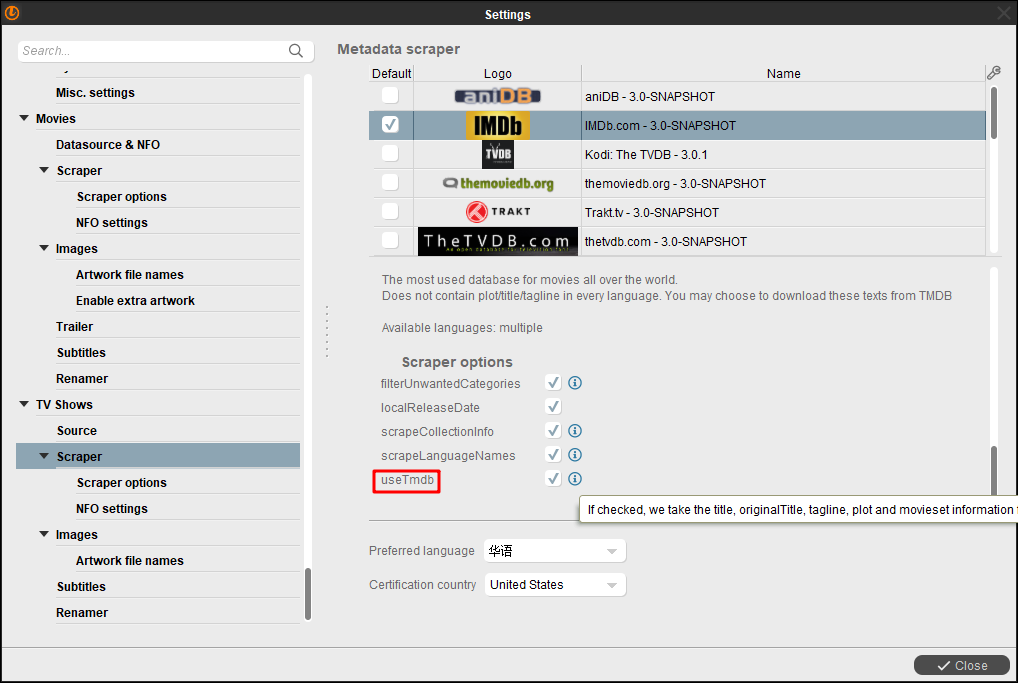
Task: Open Artwork file names under TV Shows
Action: point(130,560)
